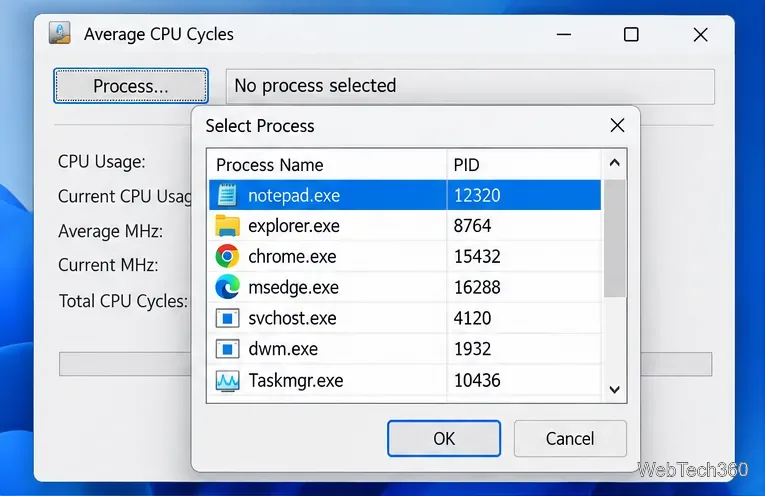Click the notepad.exe notepad icon
765x496 pixels.
click(227, 195)
